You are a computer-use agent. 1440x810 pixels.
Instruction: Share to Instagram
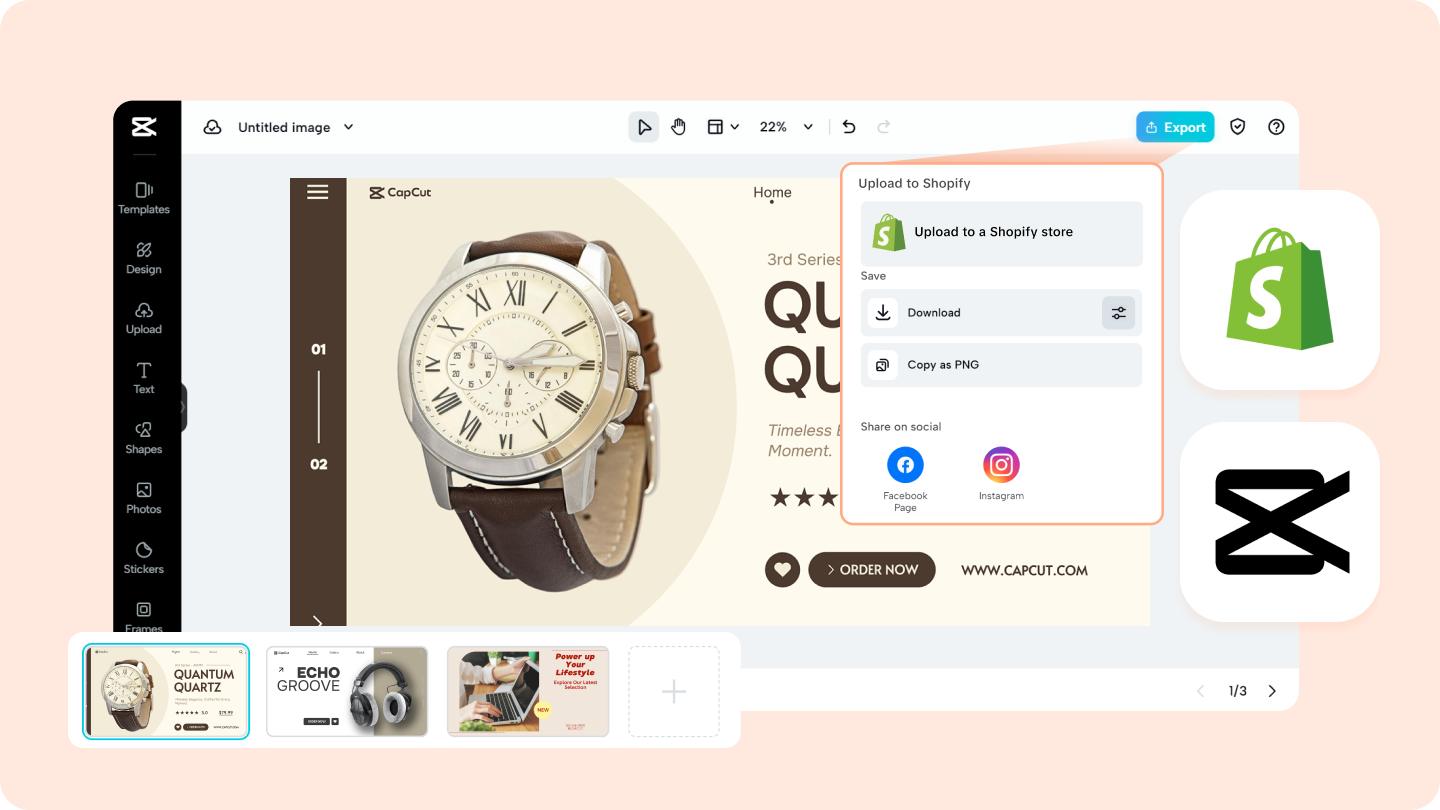(x=1001, y=474)
